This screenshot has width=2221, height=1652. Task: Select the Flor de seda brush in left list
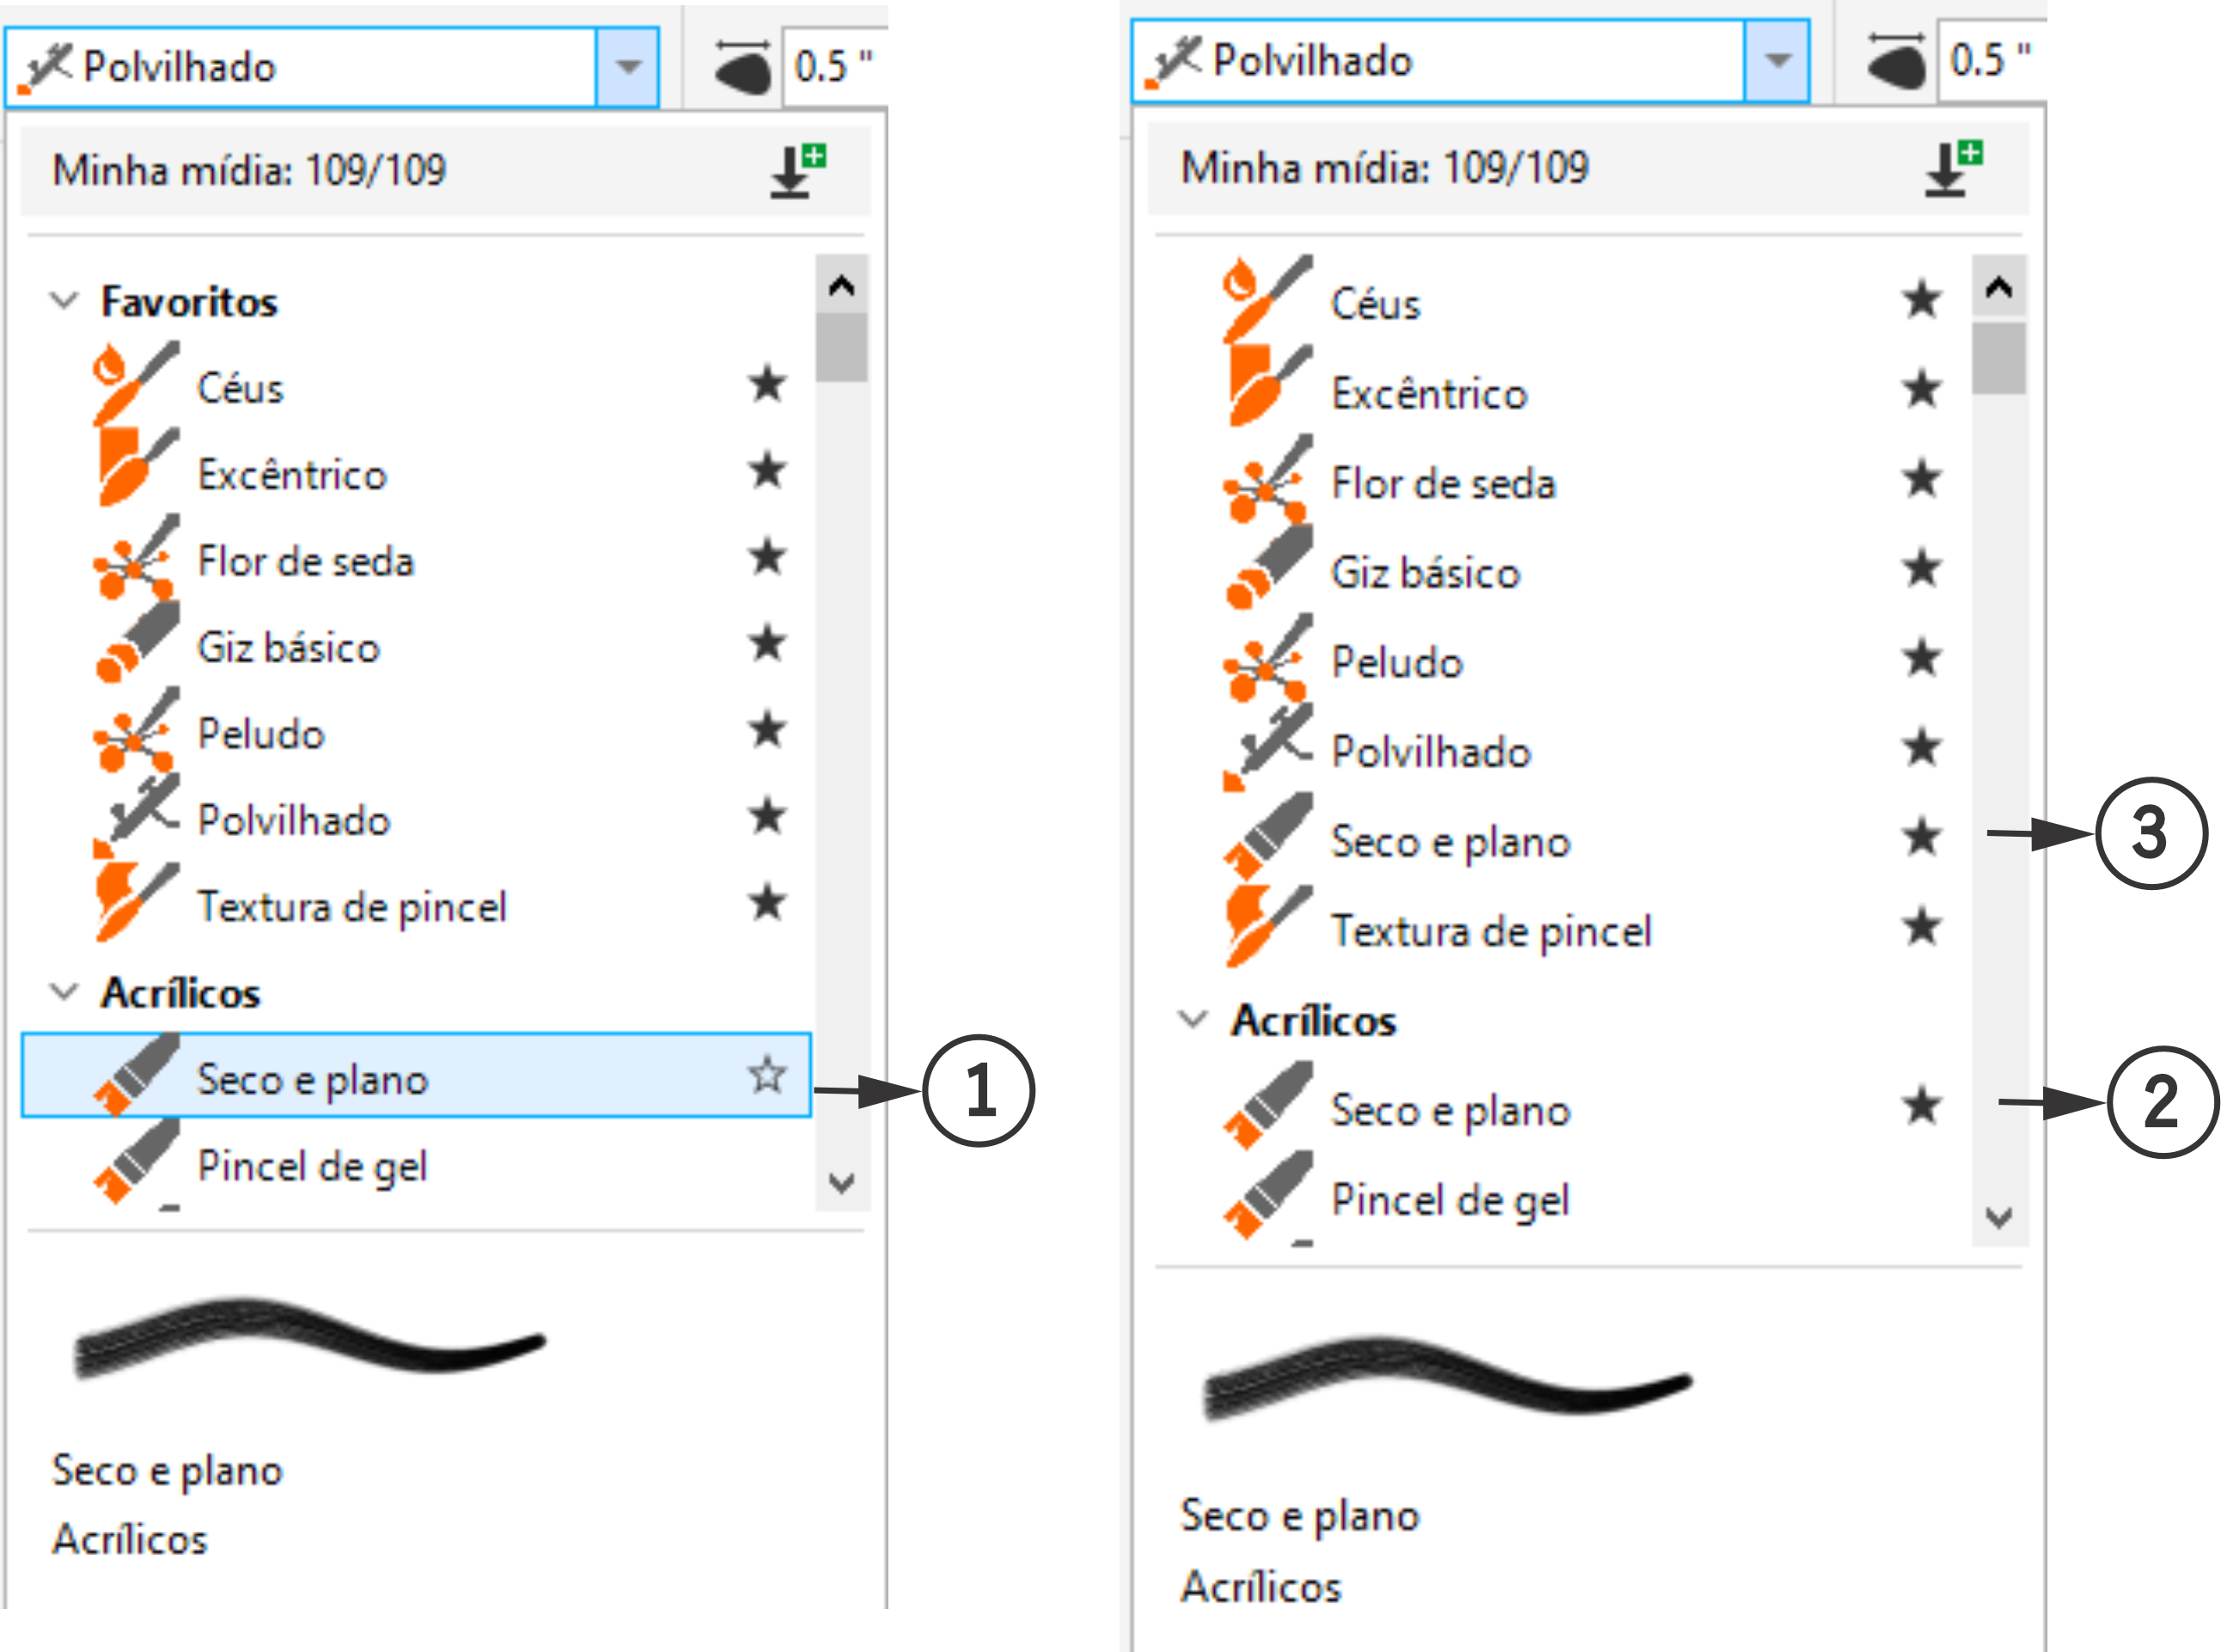(305, 561)
